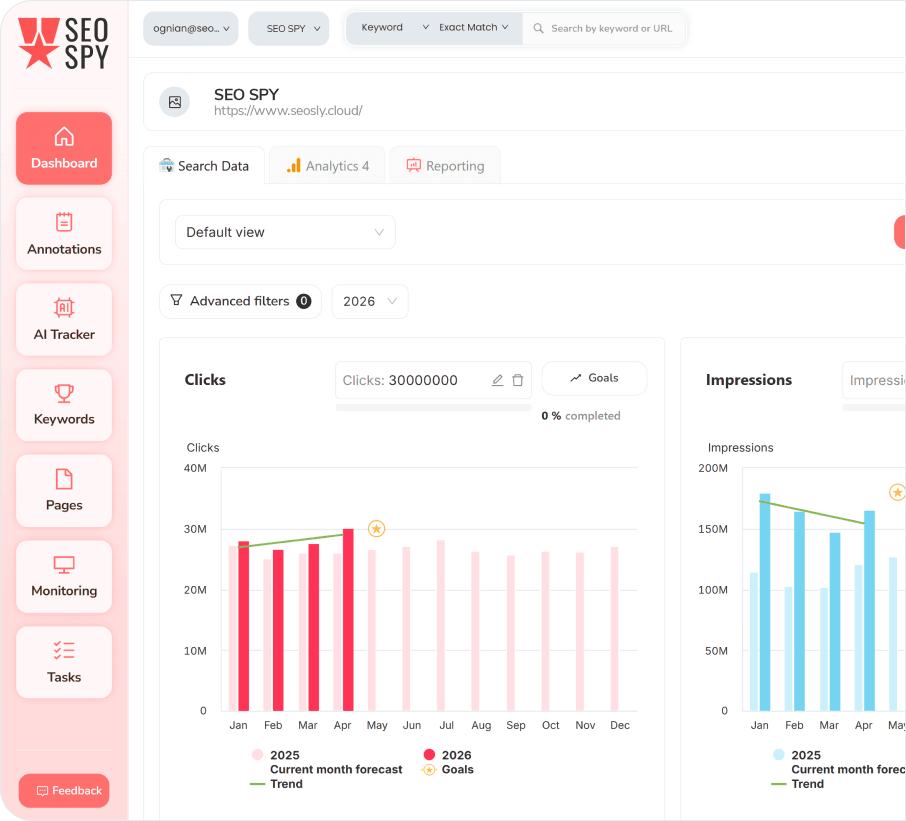Toggle Trend line in Impressions legend
Viewport: 906px width, 821px height.
(798, 784)
